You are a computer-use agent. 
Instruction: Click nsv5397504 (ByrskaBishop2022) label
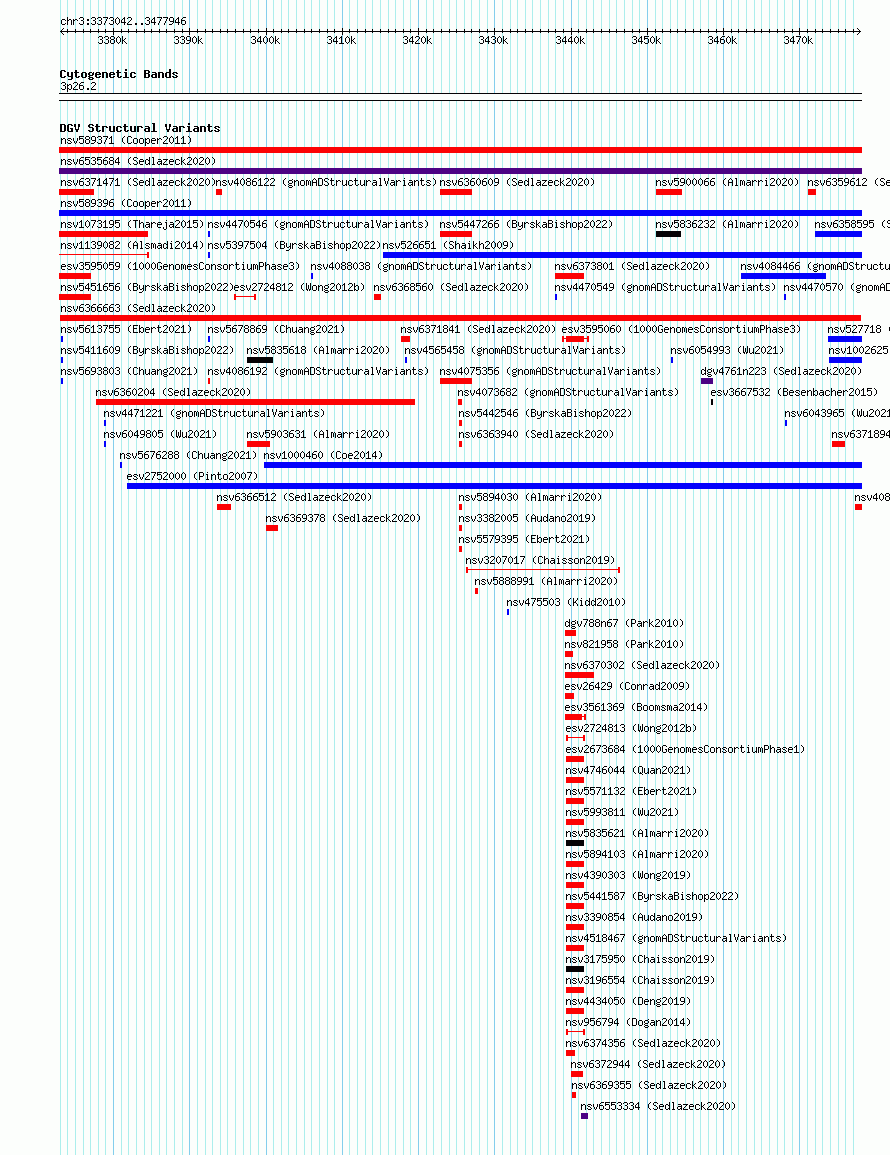tap(294, 245)
